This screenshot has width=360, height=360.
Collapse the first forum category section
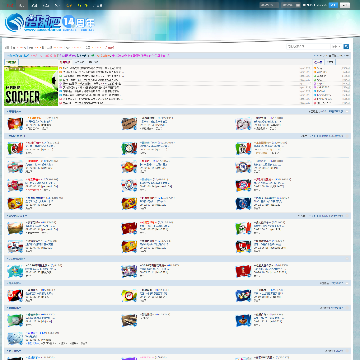[x=347, y=112]
